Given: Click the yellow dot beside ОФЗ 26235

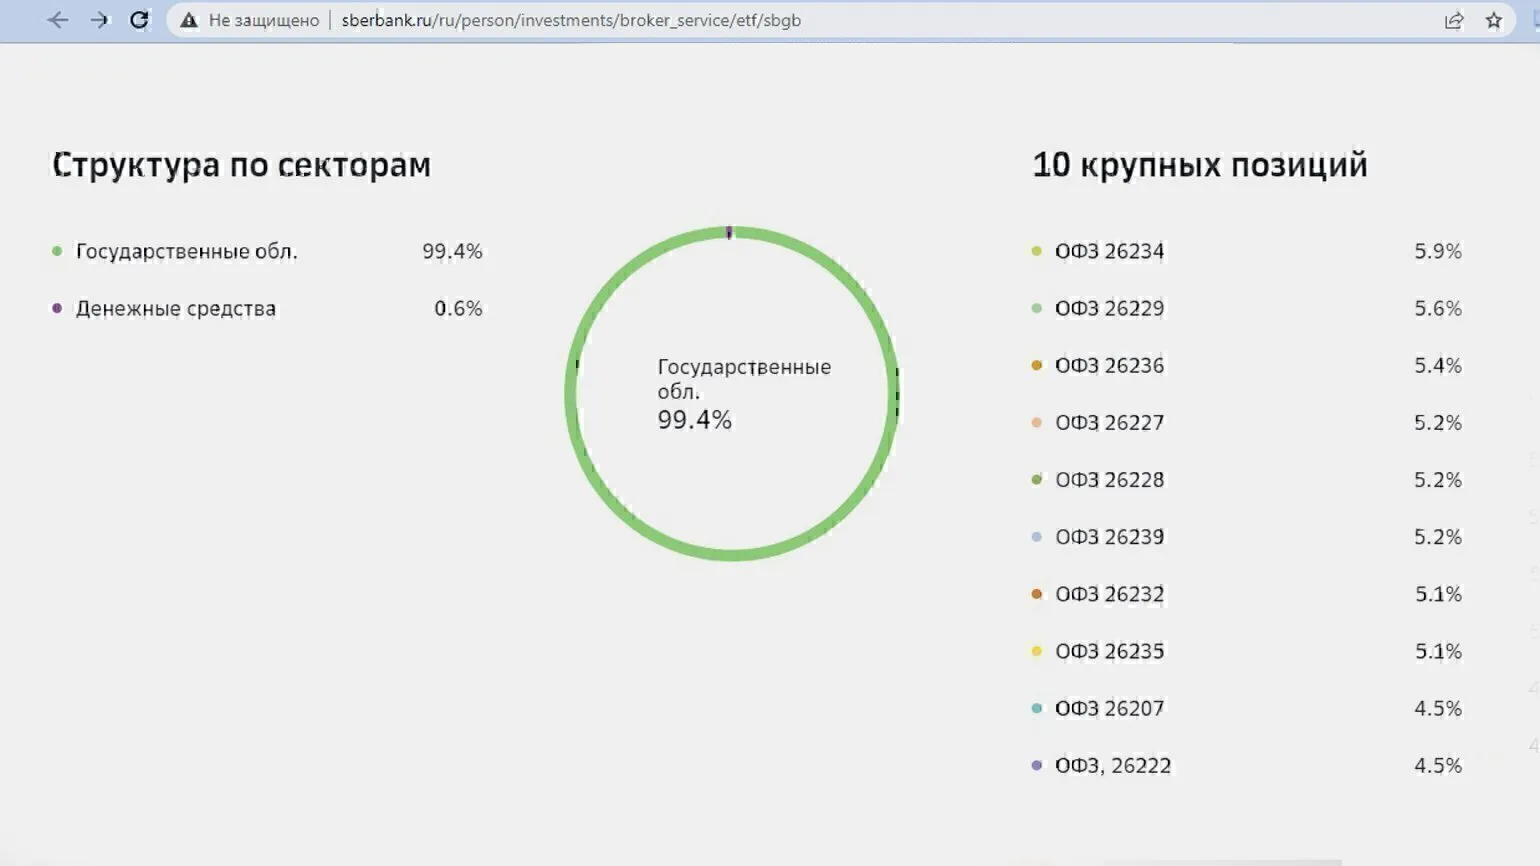Looking at the screenshot, I should coord(1037,651).
